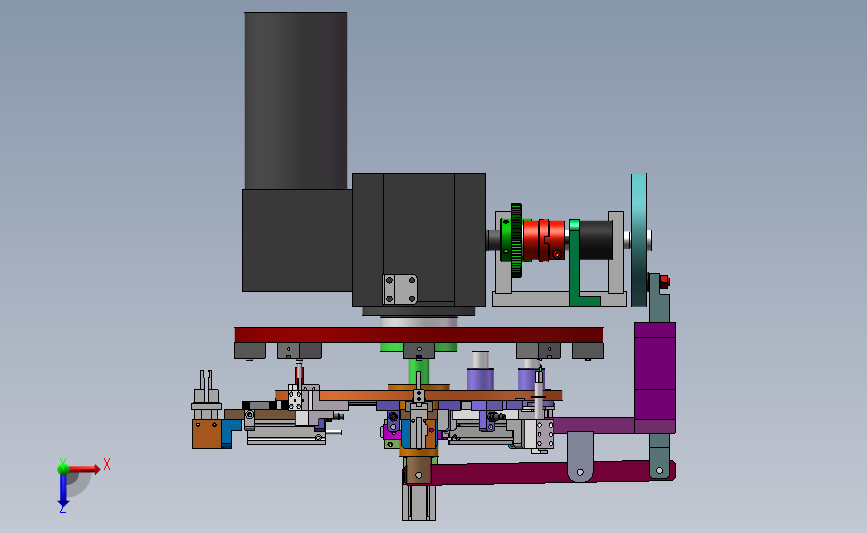The width and height of the screenshot is (867, 533).
Task: Click the red X axis arrow of triad
Action: click(x=84, y=469)
